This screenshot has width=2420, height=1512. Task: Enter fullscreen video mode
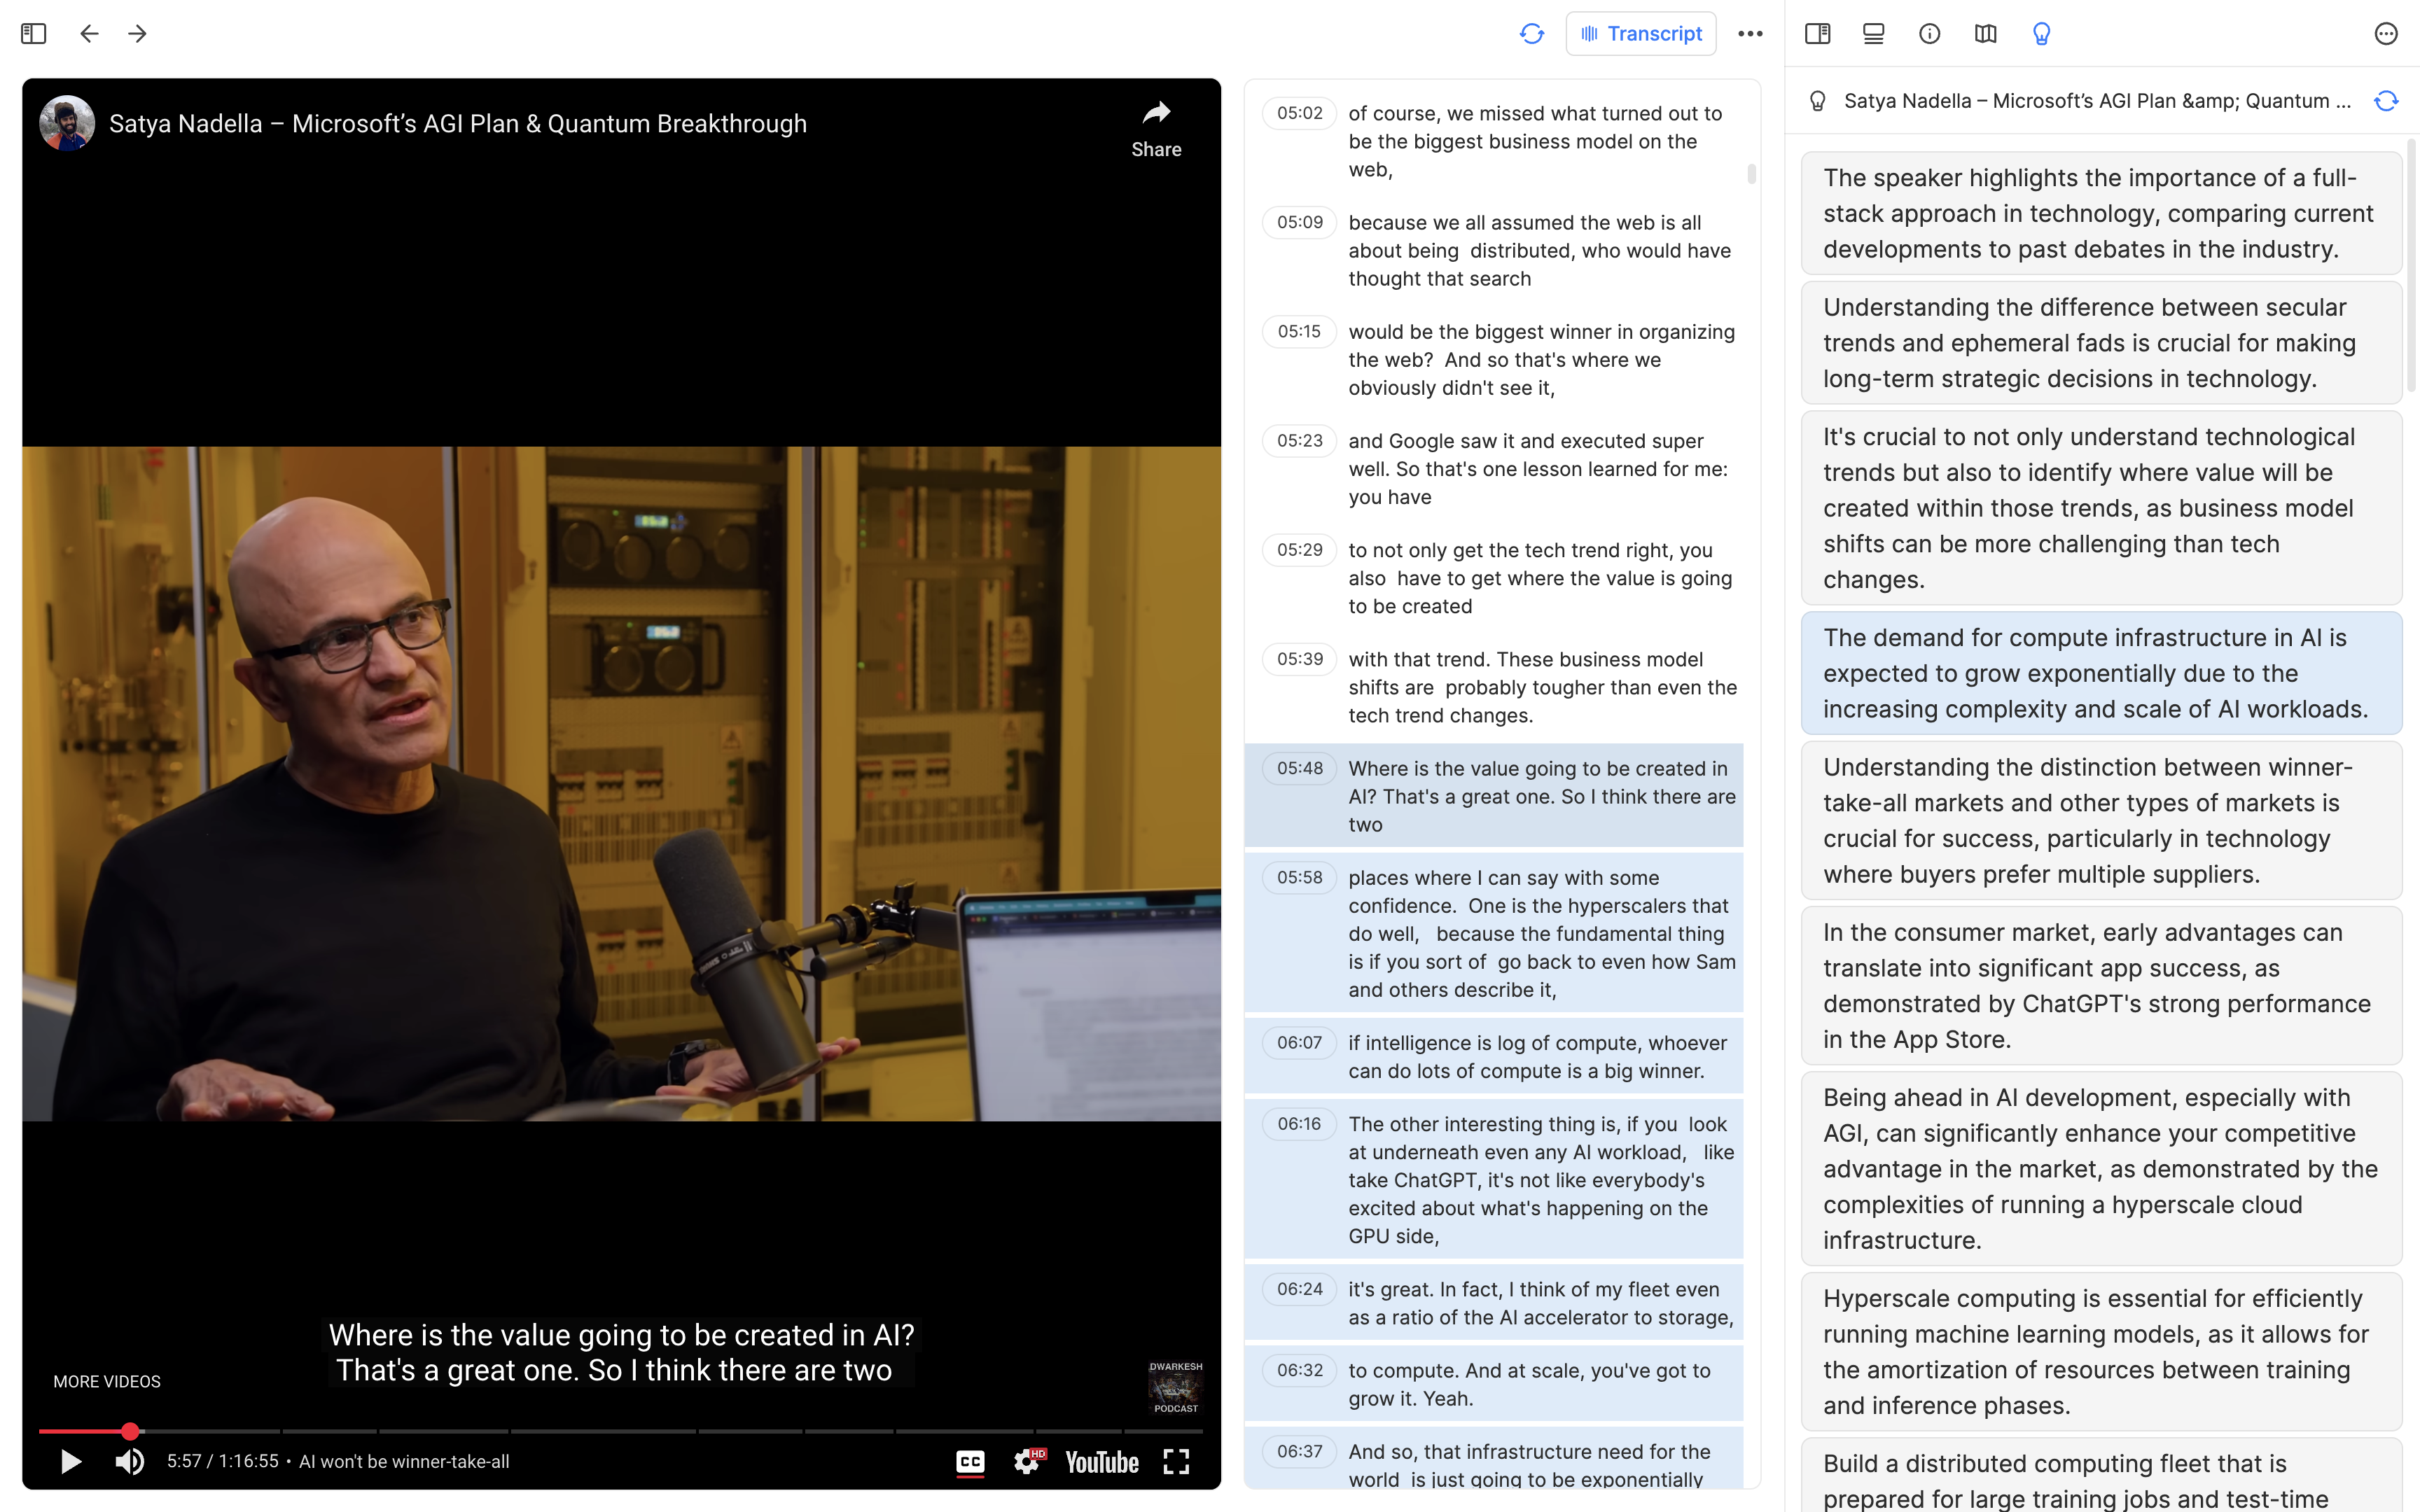click(1176, 1461)
